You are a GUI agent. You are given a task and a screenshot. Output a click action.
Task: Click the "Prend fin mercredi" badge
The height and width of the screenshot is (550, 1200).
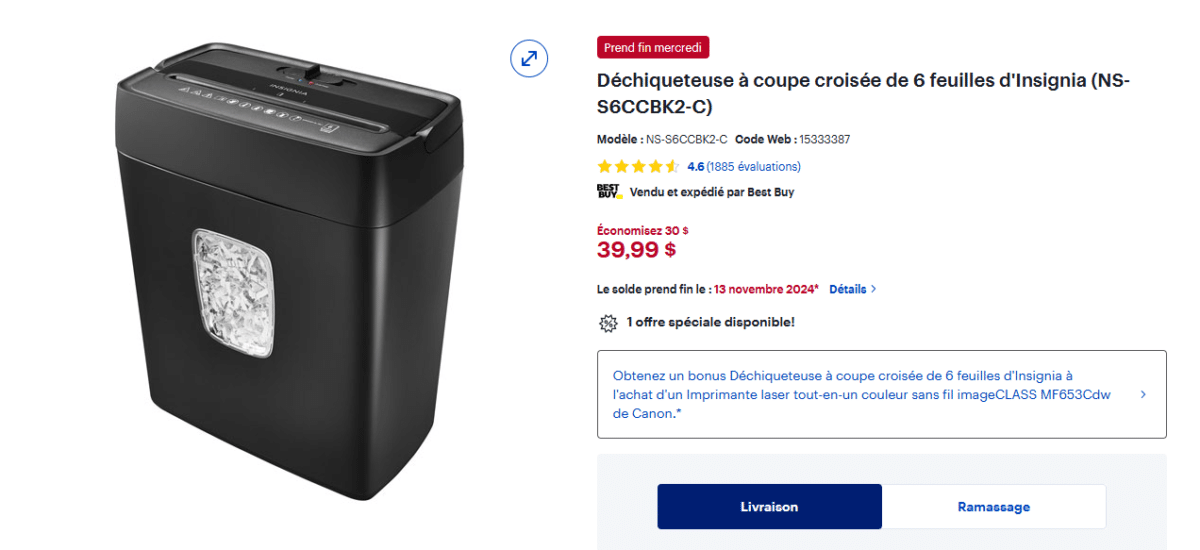(x=653, y=47)
